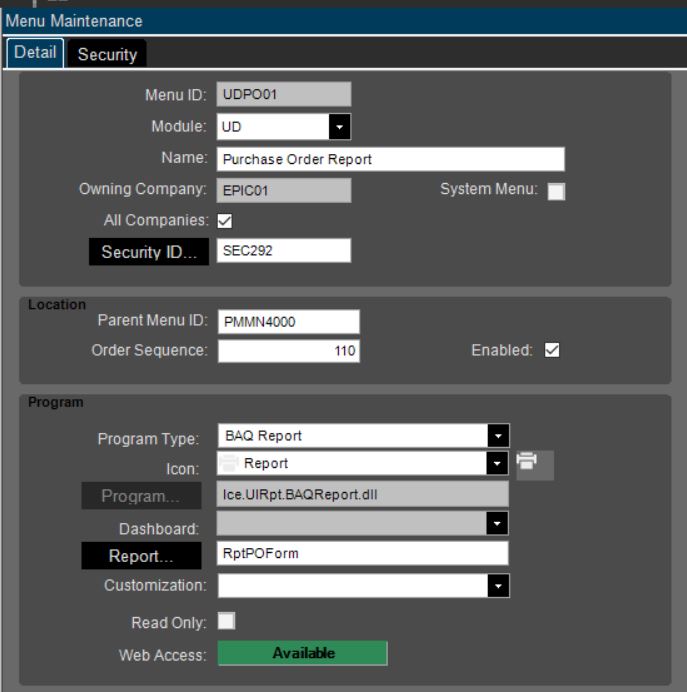This screenshot has width=687, height=692.
Task: Click the Module UD text field
Action: click(x=273, y=127)
